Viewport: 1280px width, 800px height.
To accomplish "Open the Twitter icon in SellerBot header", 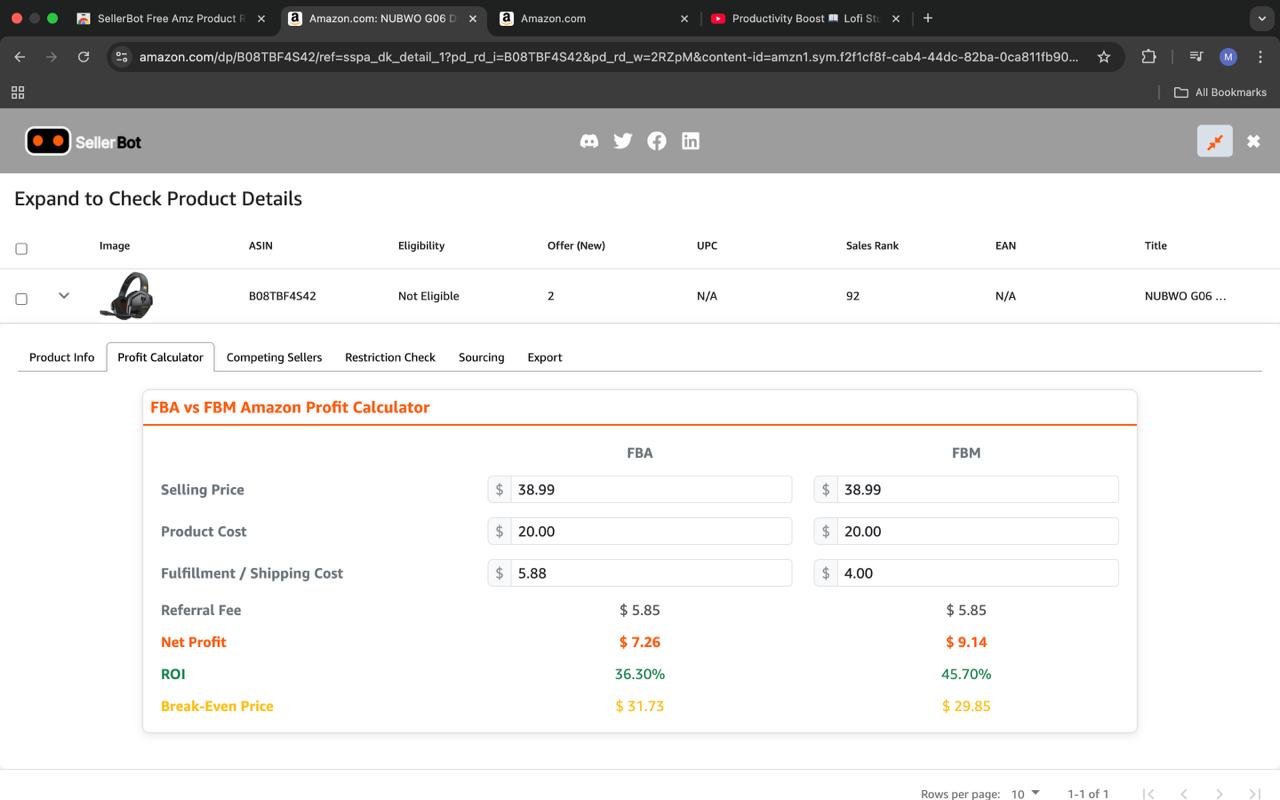I will pyautogui.click(x=623, y=141).
